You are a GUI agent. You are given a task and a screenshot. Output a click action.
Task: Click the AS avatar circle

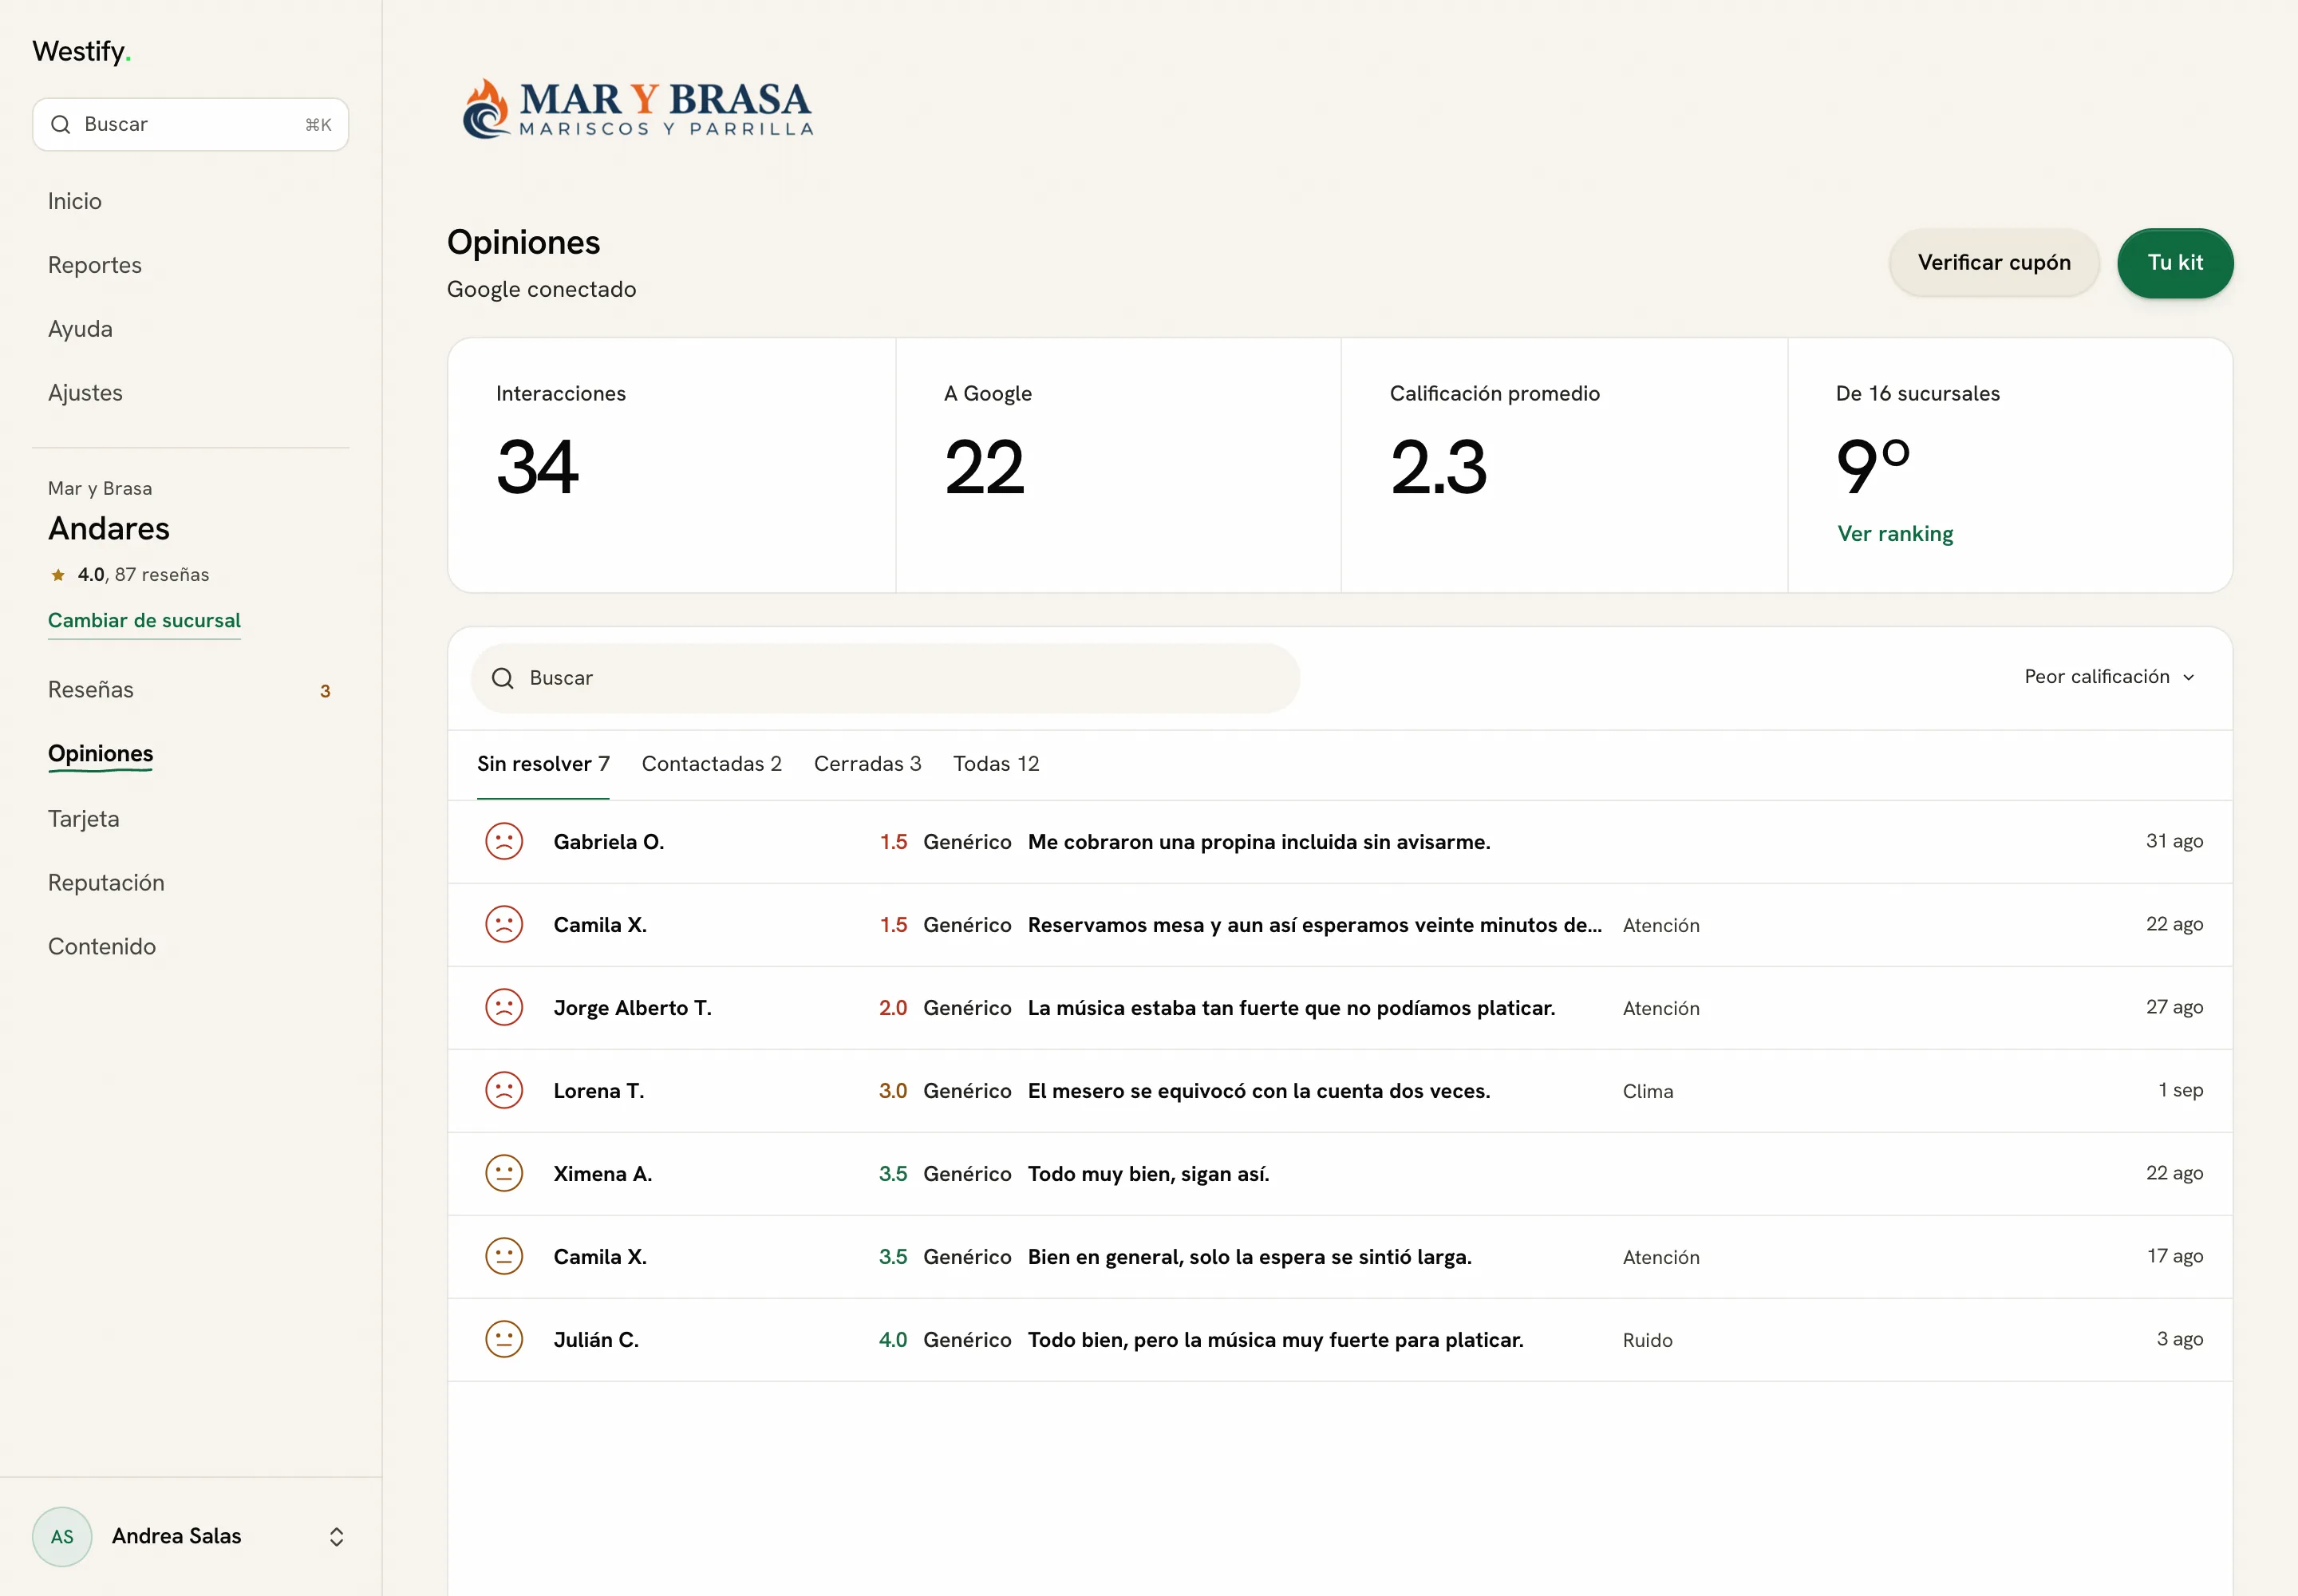pyautogui.click(x=62, y=1536)
